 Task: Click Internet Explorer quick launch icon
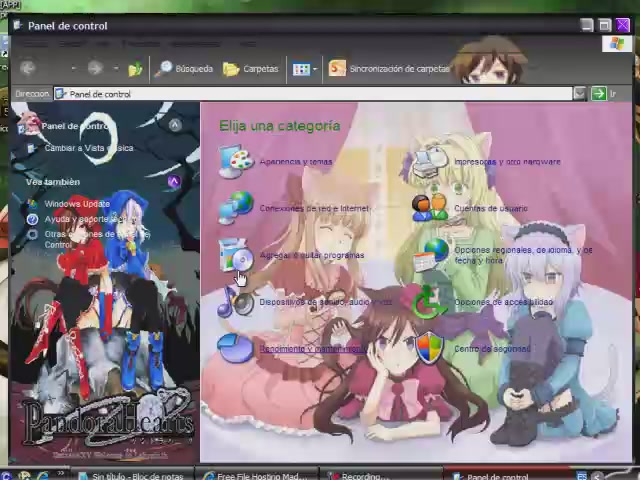(x=42, y=476)
